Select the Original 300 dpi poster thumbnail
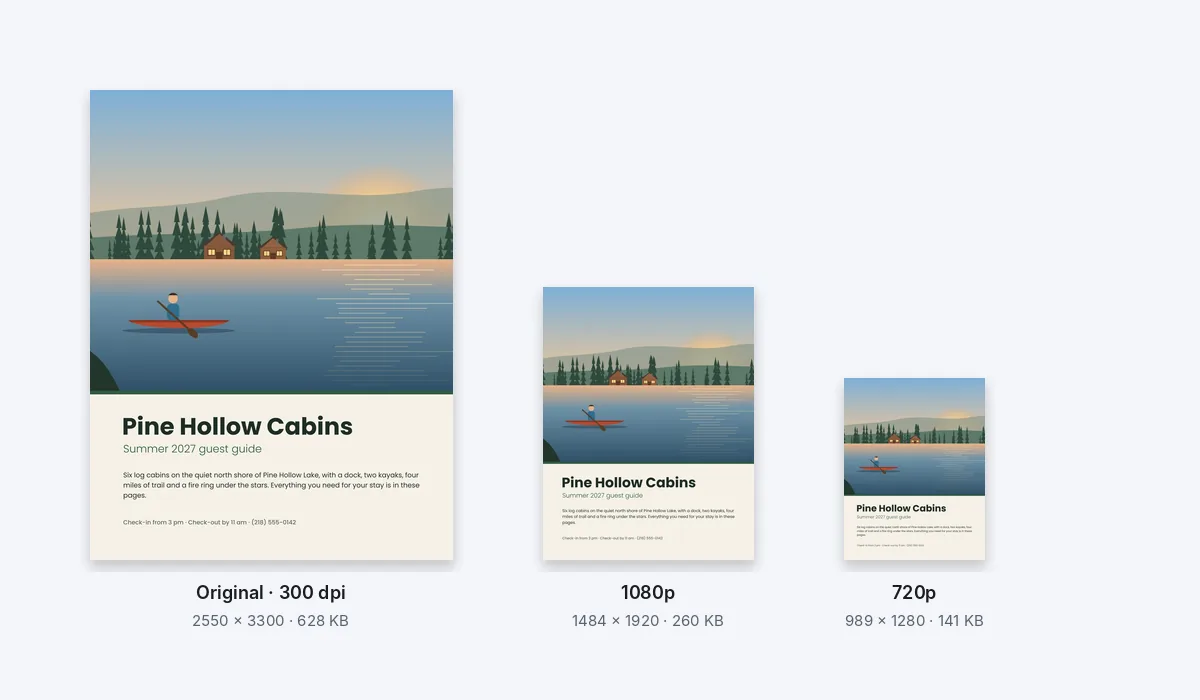 click(x=271, y=325)
